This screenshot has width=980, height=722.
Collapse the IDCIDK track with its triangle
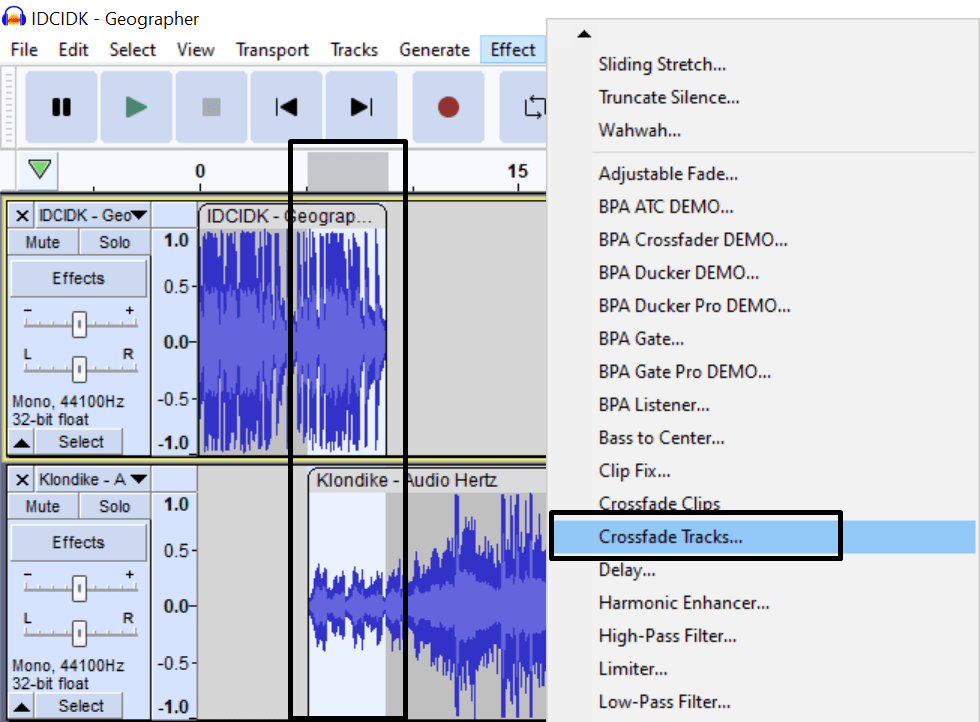22,441
